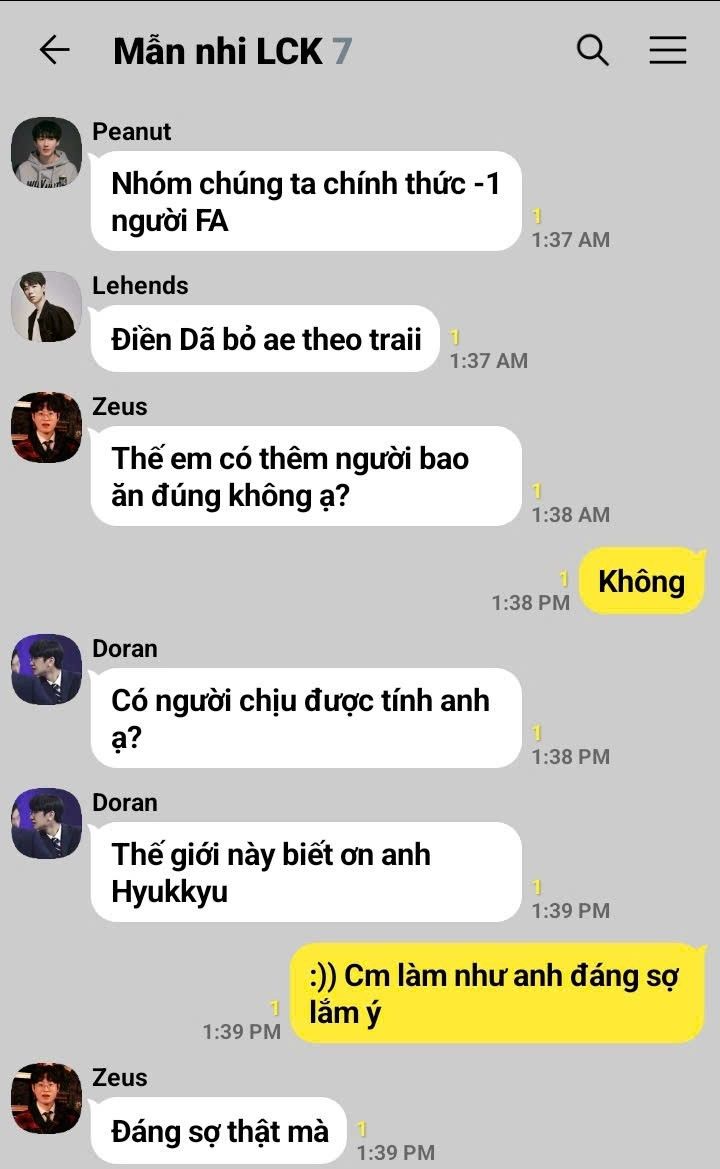Open the chat search magnifier
This screenshot has width=720, height=1169.
pos(593,50)
